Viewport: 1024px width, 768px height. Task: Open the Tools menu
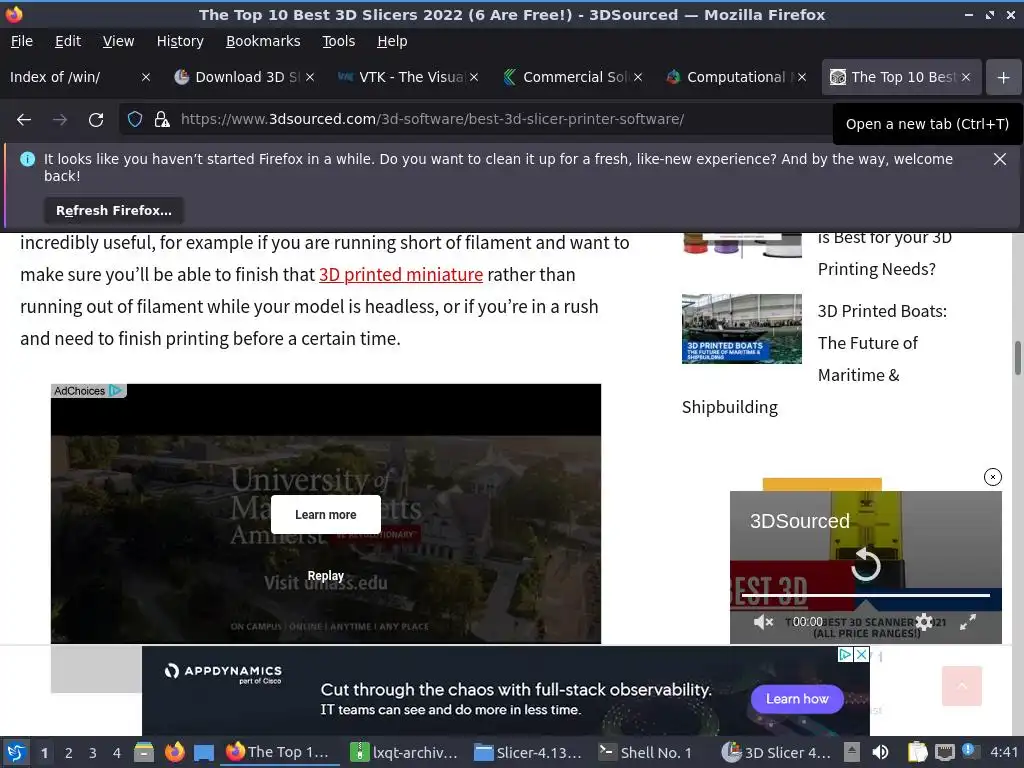click(x=338, y=41)
